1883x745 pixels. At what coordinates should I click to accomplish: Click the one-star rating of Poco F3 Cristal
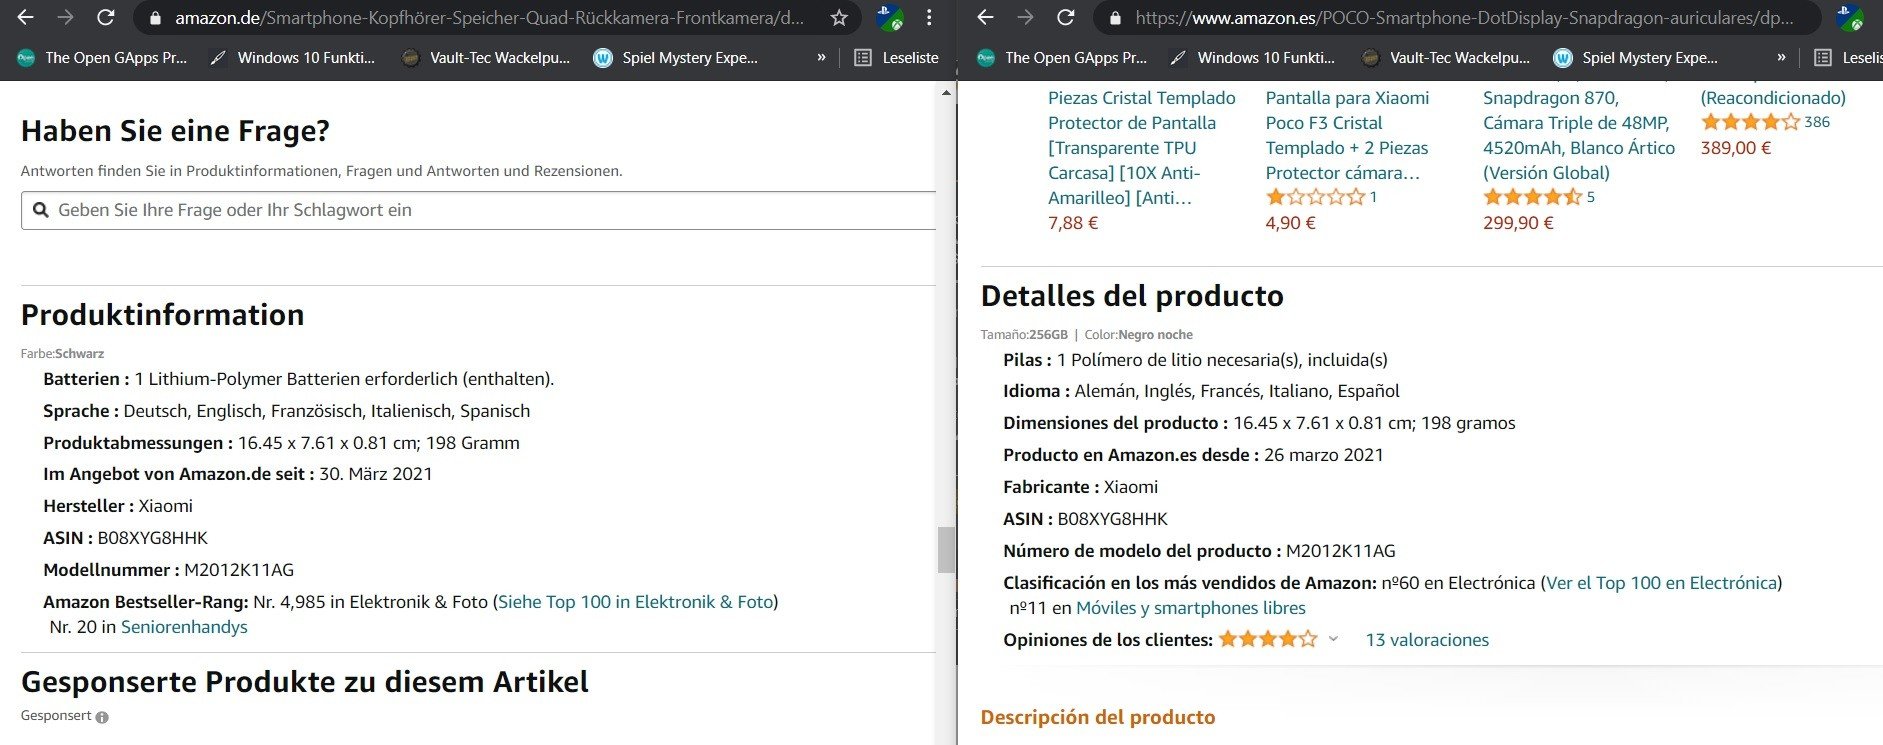click(x=1315, y=197)
